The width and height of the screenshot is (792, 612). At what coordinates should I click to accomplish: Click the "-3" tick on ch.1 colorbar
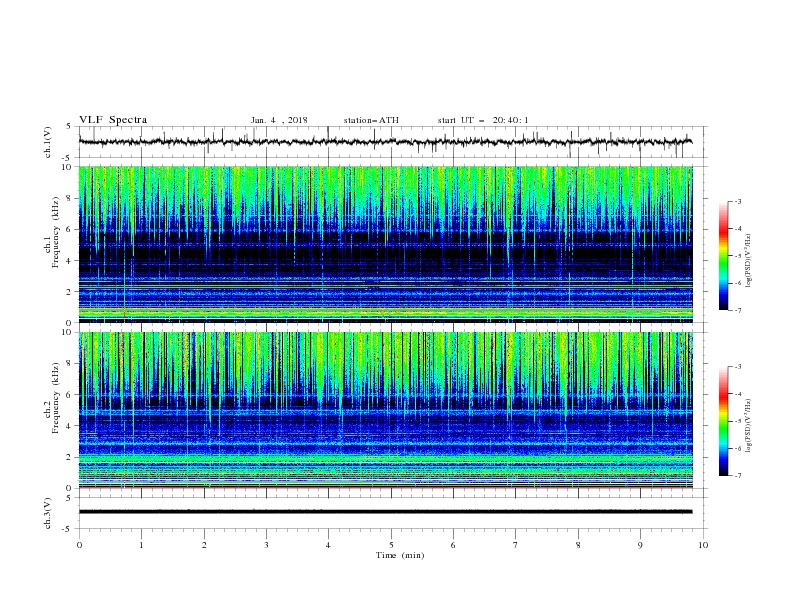pyautogui.click(x=737, y=201)
